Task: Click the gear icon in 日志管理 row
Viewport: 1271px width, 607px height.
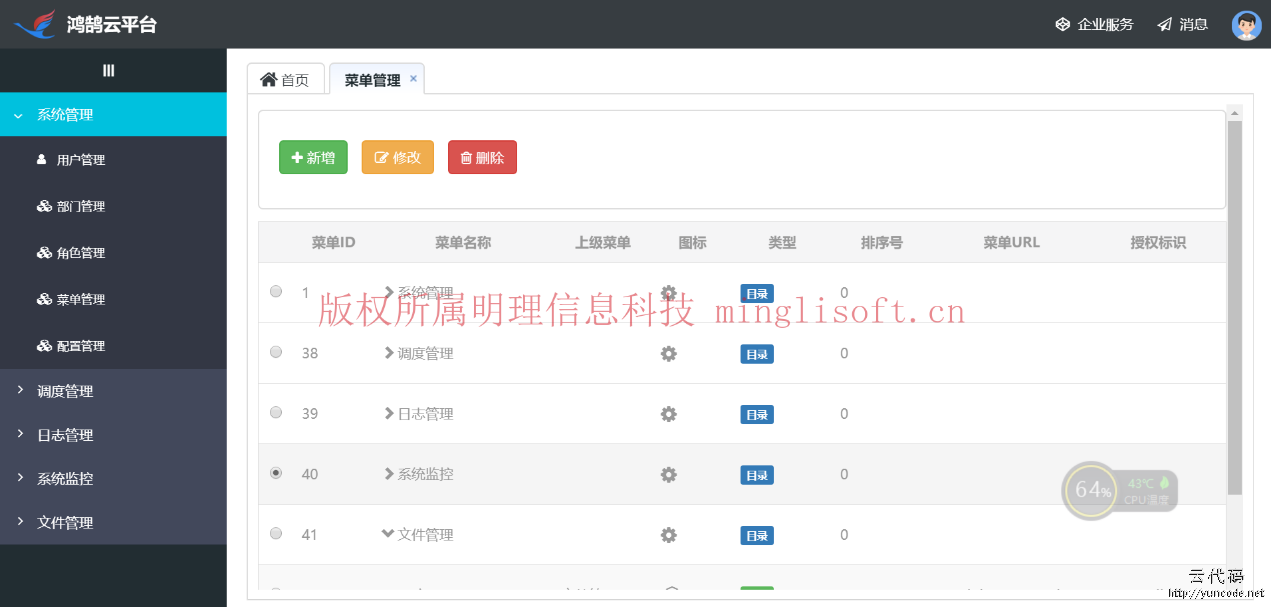Action: pos(669,414)
